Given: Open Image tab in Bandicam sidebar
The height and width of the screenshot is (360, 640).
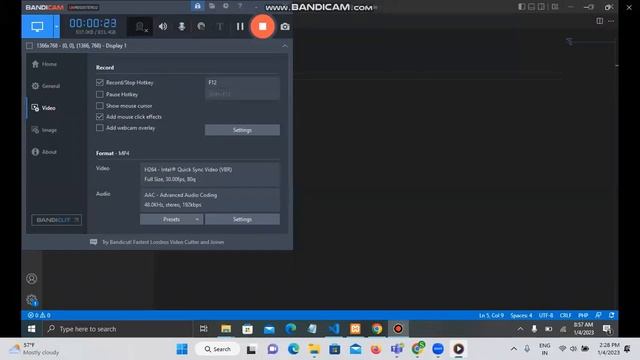Looking at the screenshot, I should pyautogui.click(x=44, y=130).
